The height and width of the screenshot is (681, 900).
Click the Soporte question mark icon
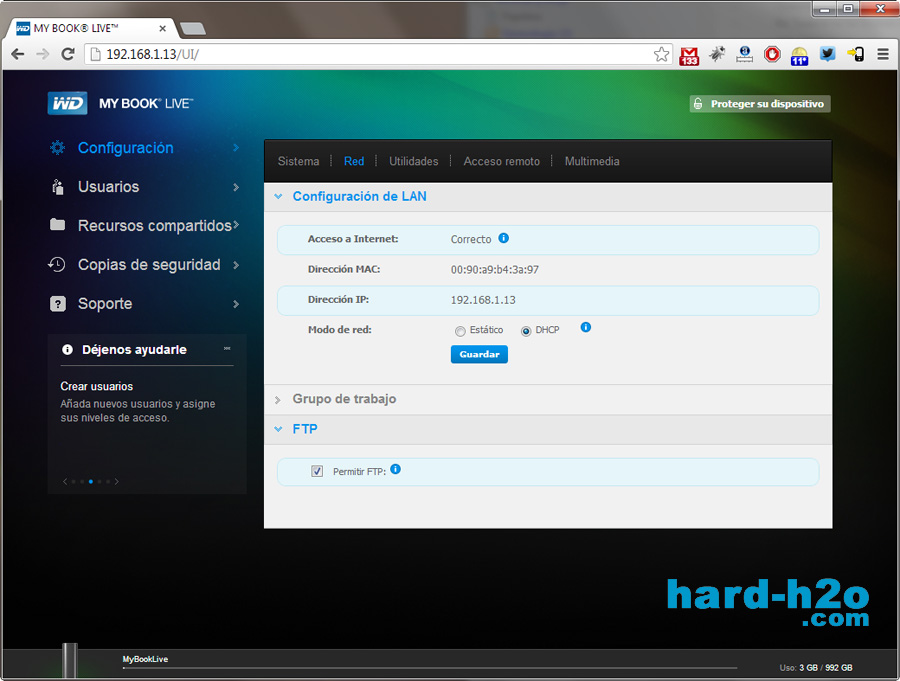(57, 304)
